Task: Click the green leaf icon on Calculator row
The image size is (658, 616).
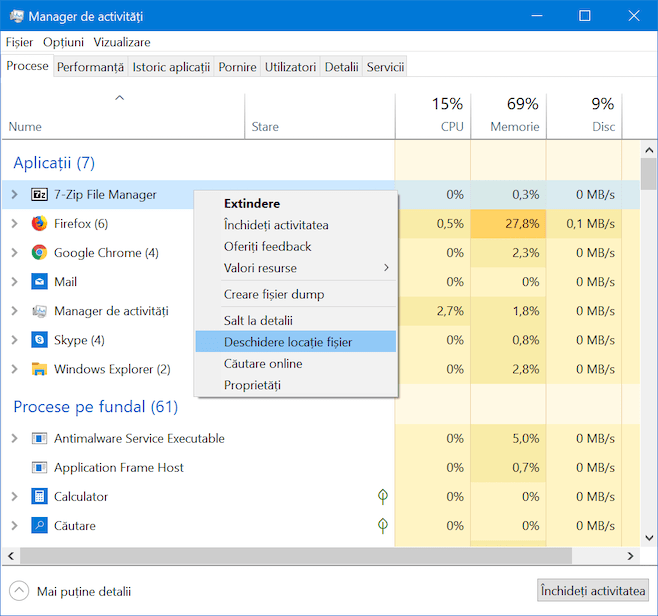Action: (382, 496)
